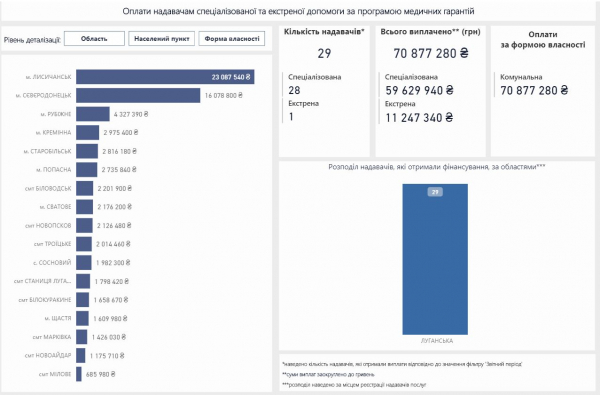Select the Форма власності detail level button
600x395 pixels.
232,39
